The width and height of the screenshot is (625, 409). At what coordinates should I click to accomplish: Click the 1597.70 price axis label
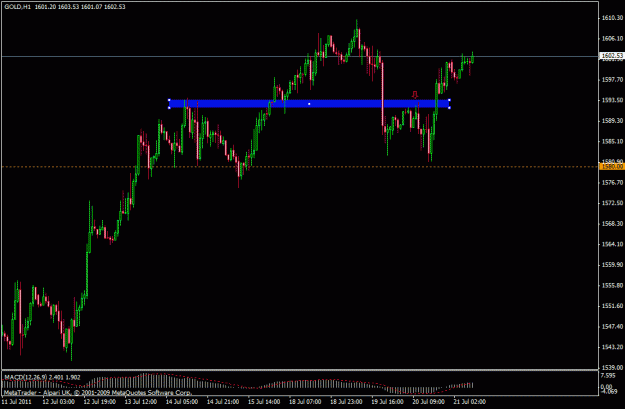[612, 79]
